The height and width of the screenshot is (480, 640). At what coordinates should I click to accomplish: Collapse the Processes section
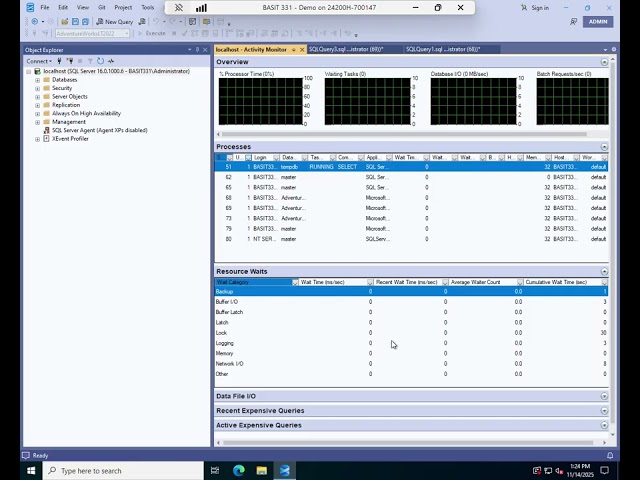(604, 147)
